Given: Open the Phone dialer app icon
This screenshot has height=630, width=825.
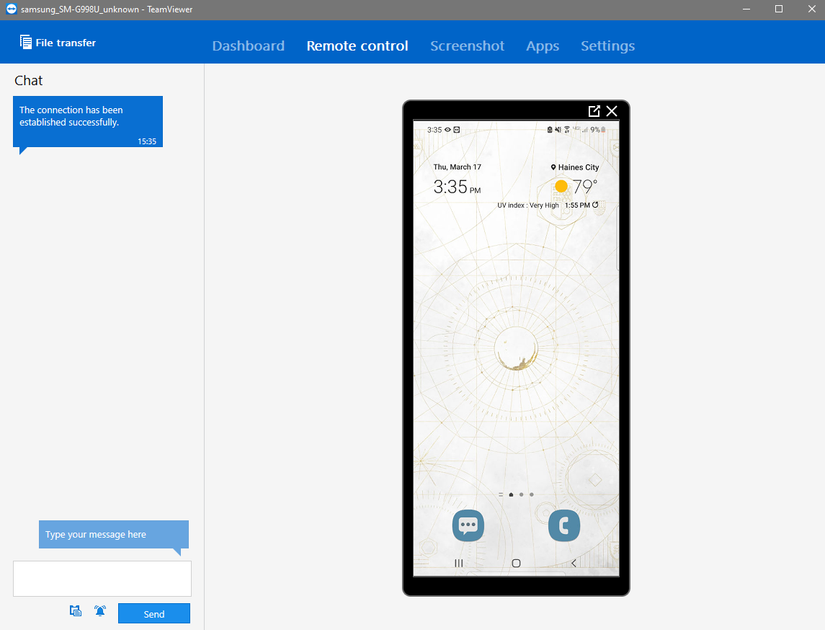Looking at the screenshot, I should click(x=564, y=525).
